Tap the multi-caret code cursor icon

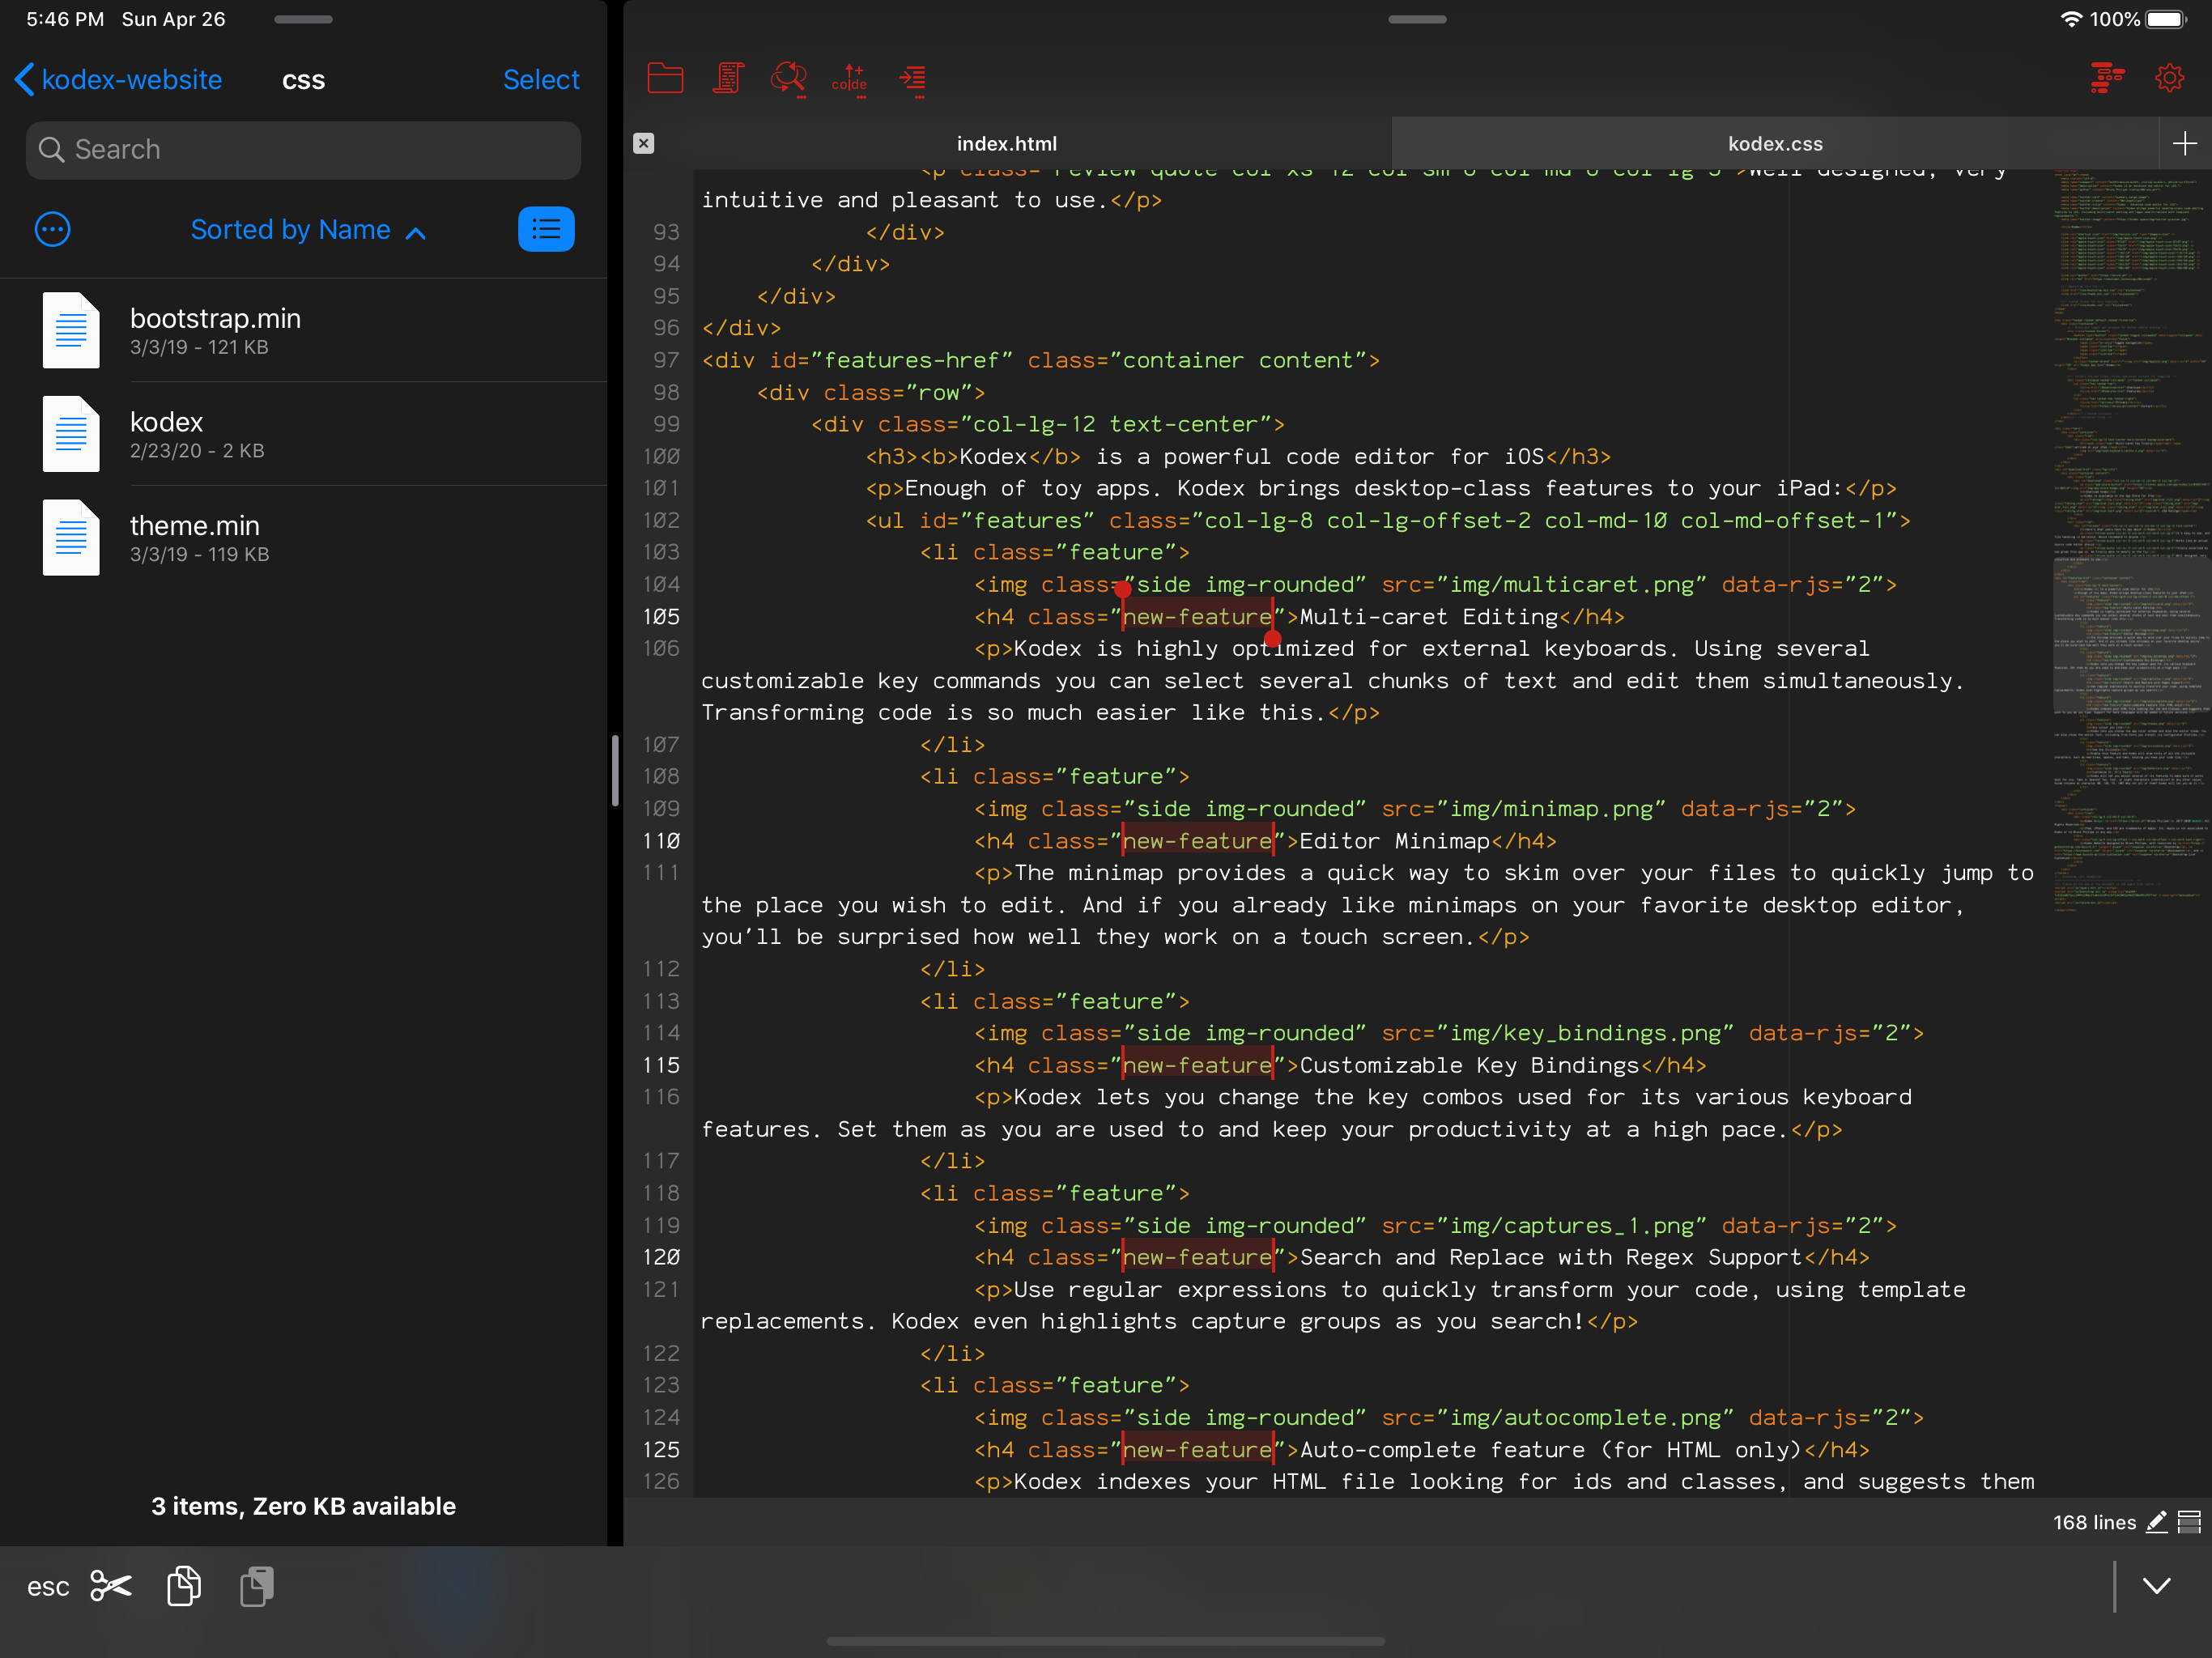point(850,78)
